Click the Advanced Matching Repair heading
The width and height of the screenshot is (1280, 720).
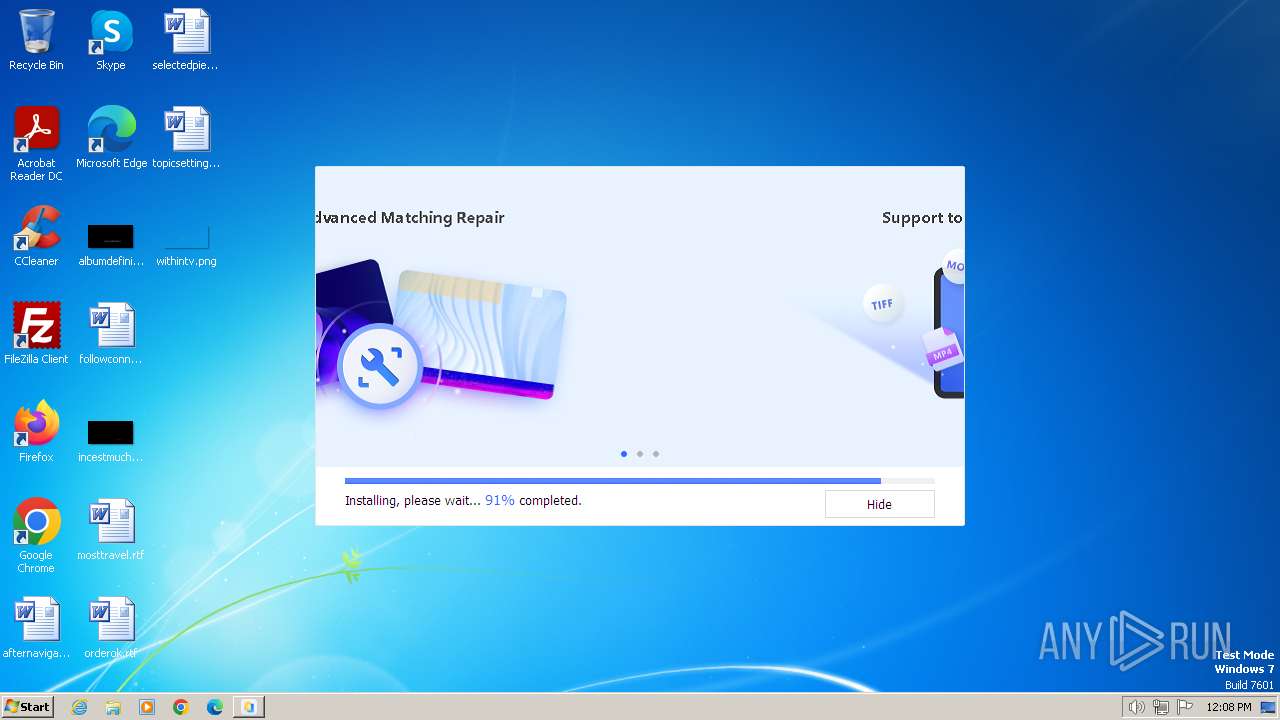pos(410,218)
